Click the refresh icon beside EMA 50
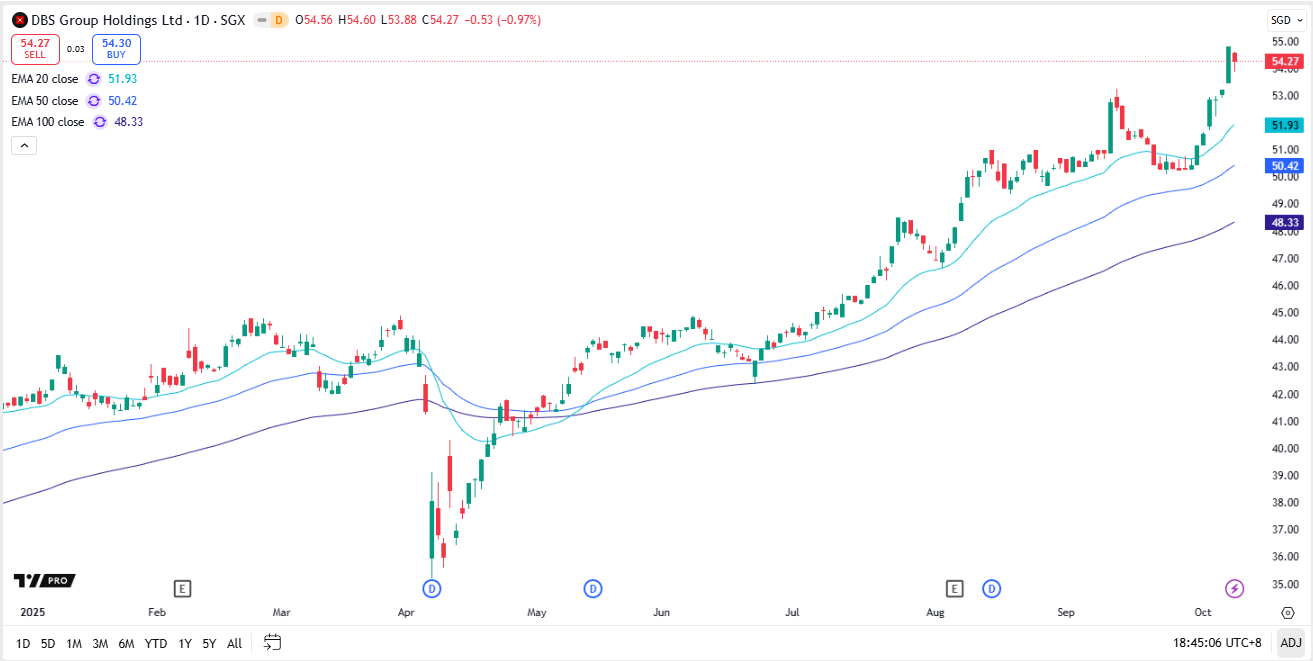 tap(94, 100)
